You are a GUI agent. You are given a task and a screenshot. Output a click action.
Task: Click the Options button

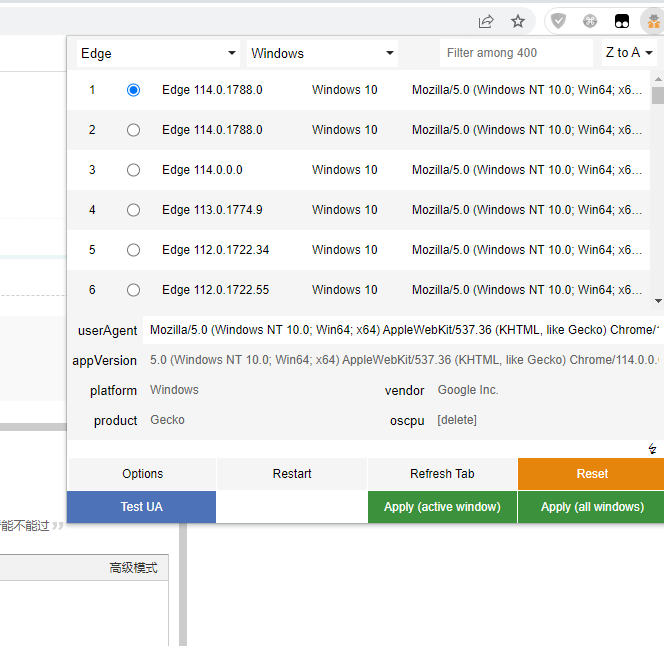(142, 474)
